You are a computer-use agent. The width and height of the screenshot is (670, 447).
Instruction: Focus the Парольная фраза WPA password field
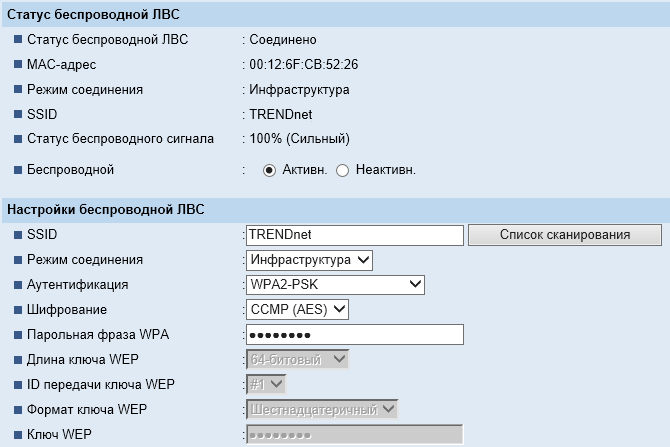pyautogui.click(x=355, y=335)
